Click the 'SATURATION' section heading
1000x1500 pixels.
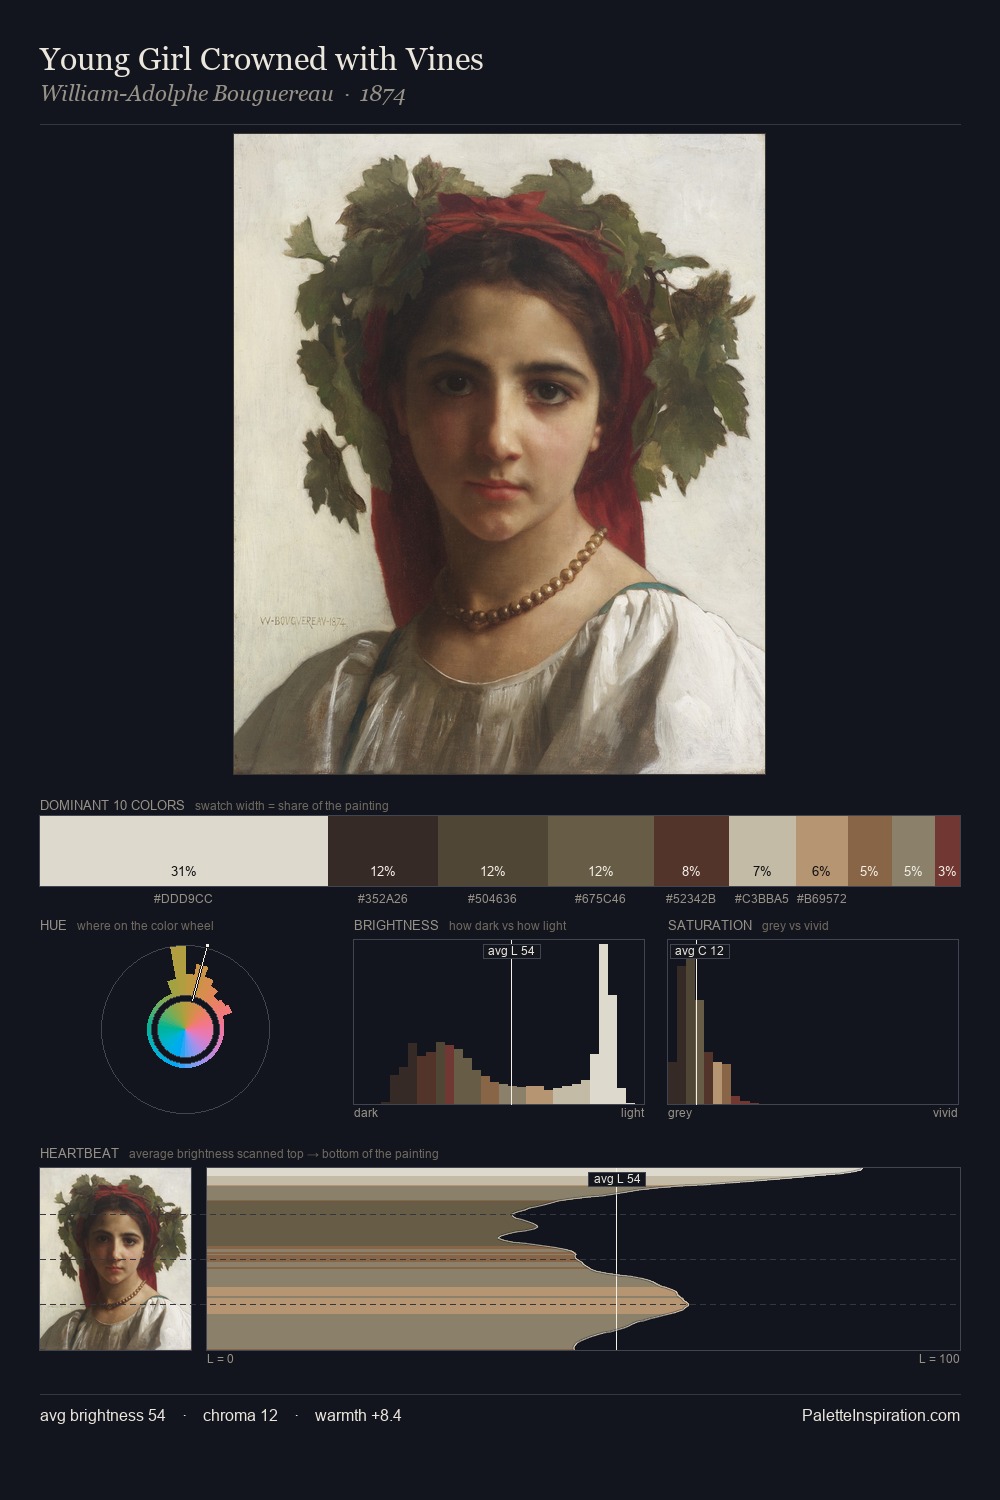pyautogui.click(x=710, y=925)
